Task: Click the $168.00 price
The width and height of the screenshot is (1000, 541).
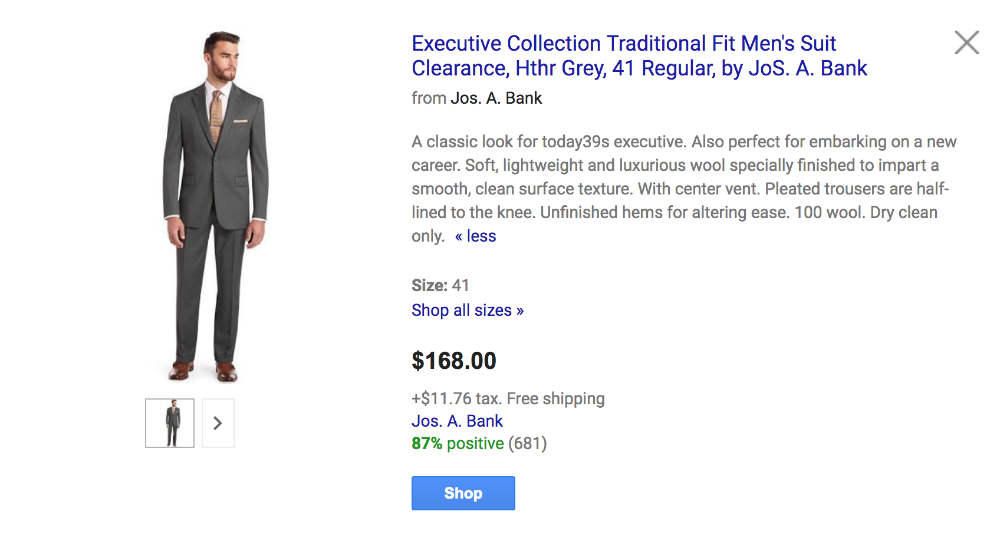Action: (454, 361)
